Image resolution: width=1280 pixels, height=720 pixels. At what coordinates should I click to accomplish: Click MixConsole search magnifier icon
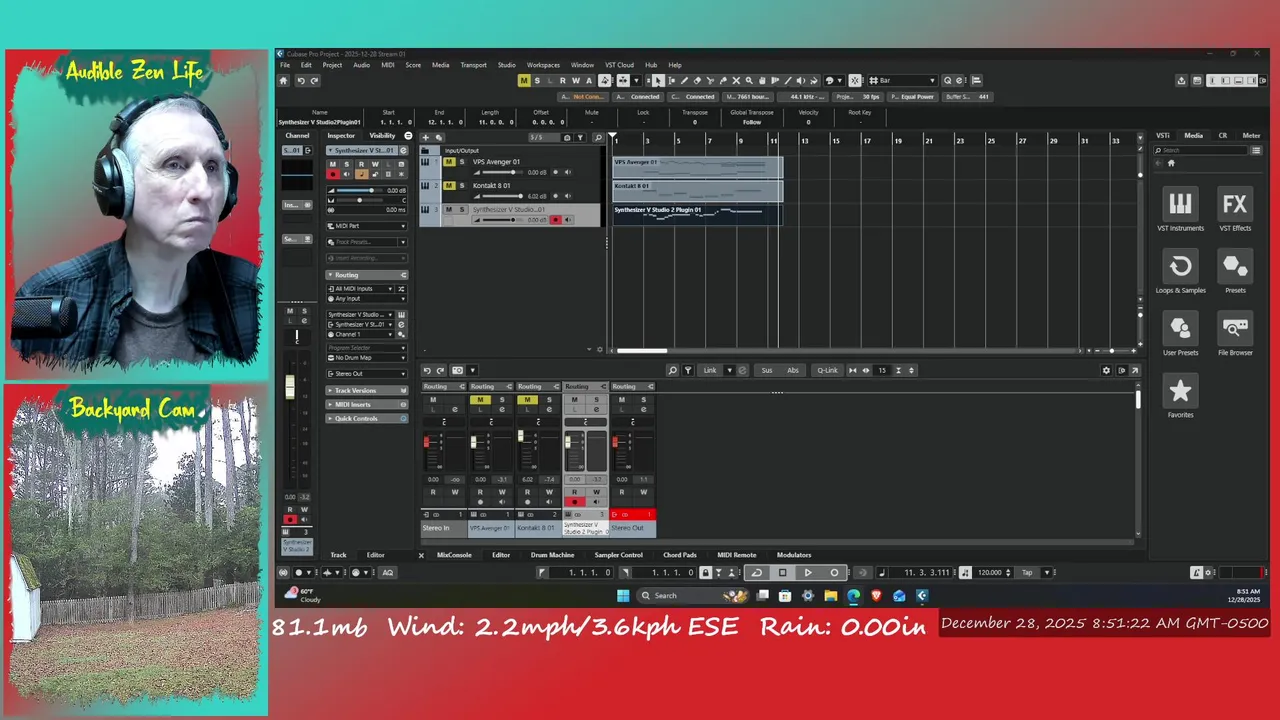point(673,370)
